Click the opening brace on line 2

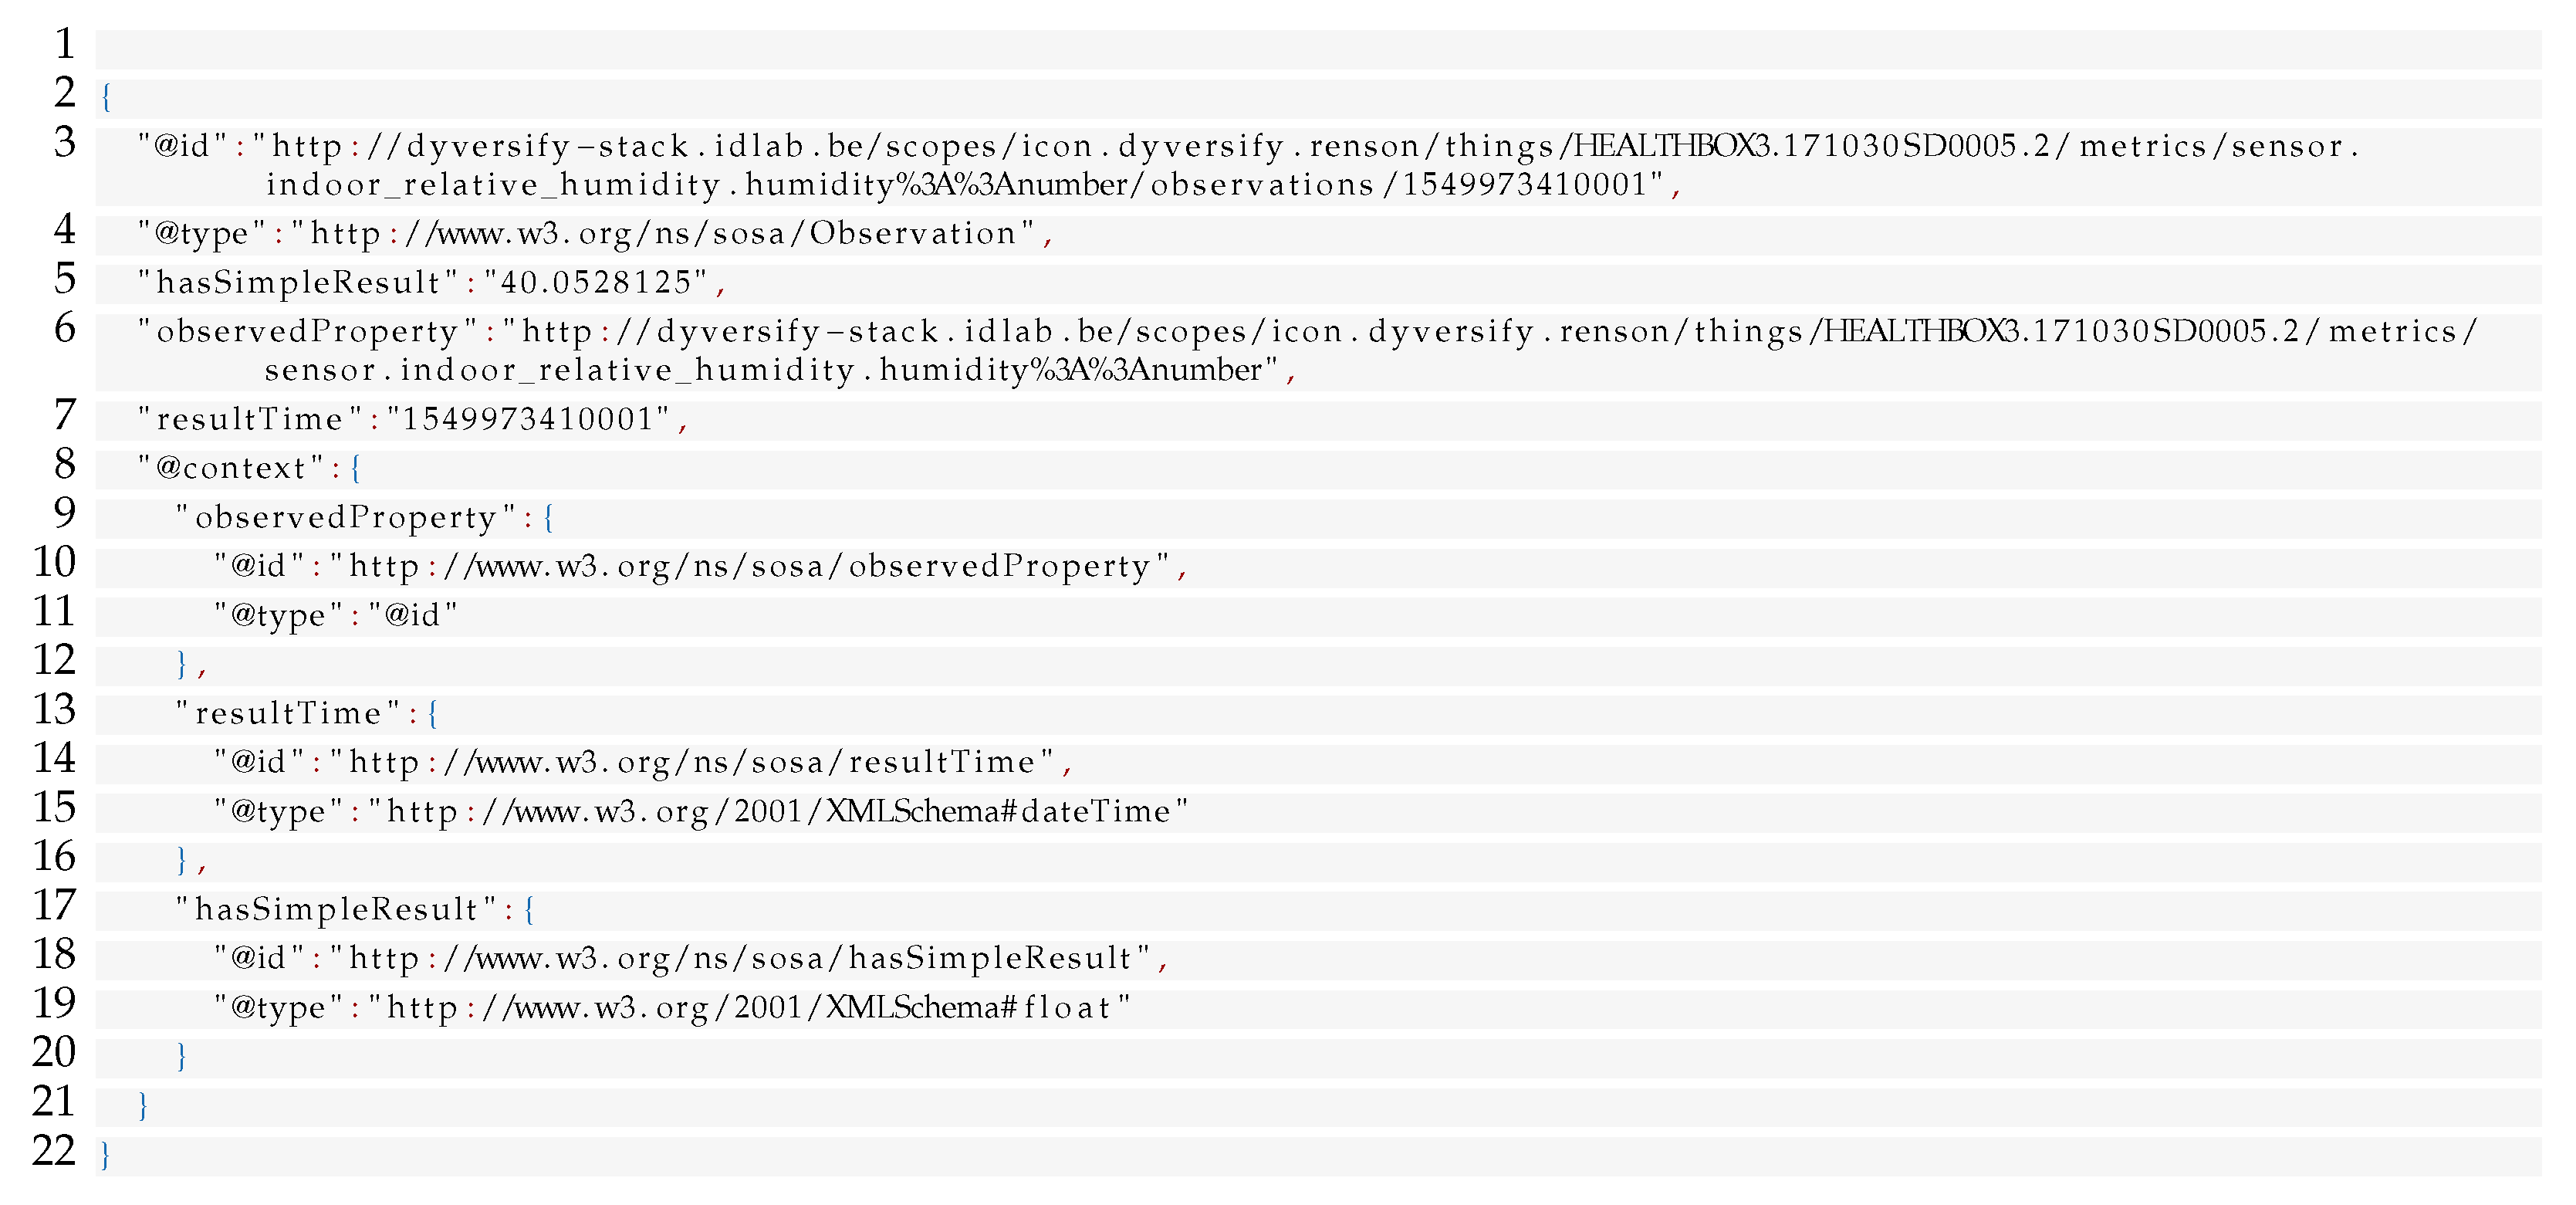(106, 98)
